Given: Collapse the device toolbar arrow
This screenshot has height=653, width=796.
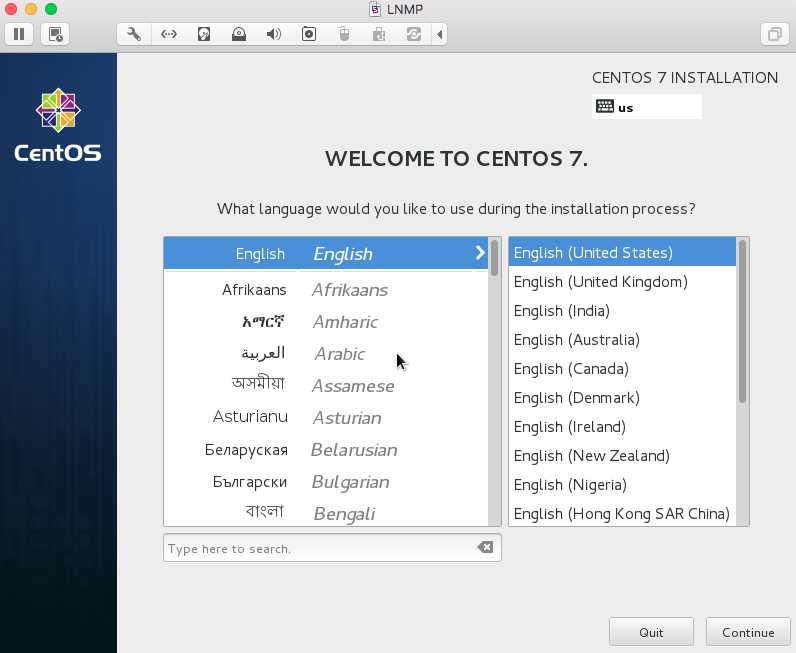Looking at the screenshot, I should (x=440, y=34).
